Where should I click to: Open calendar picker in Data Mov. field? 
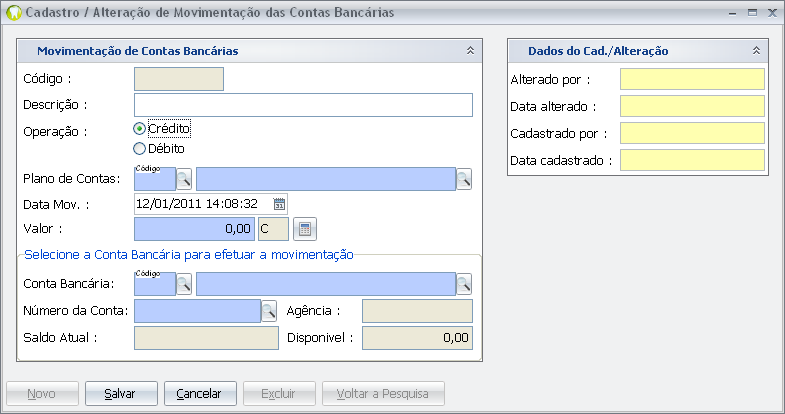click(x=279, y=204)
